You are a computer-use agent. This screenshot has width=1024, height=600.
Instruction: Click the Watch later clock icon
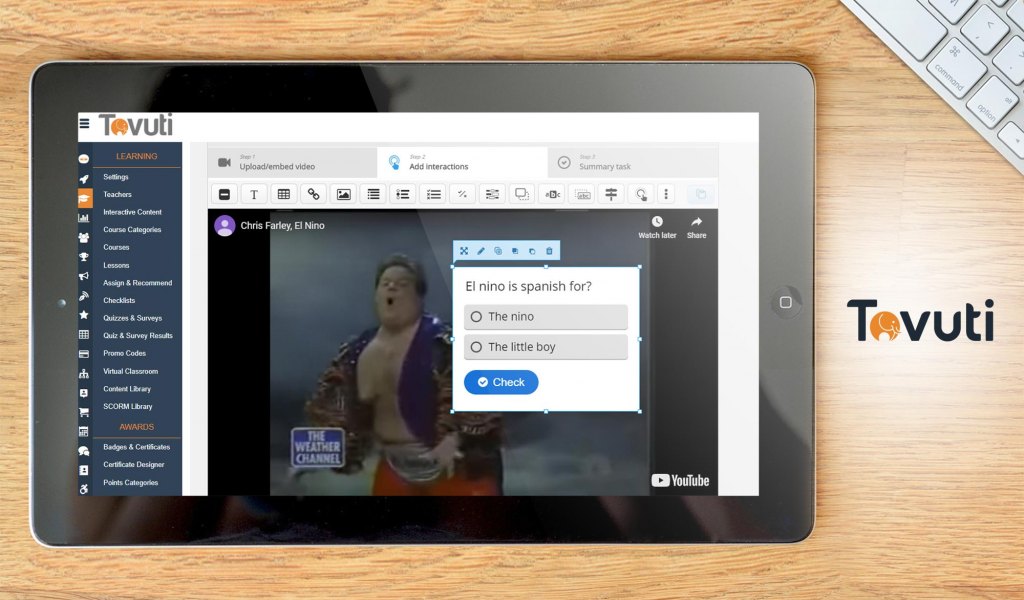pyautogui.click(x=657, y=223)
